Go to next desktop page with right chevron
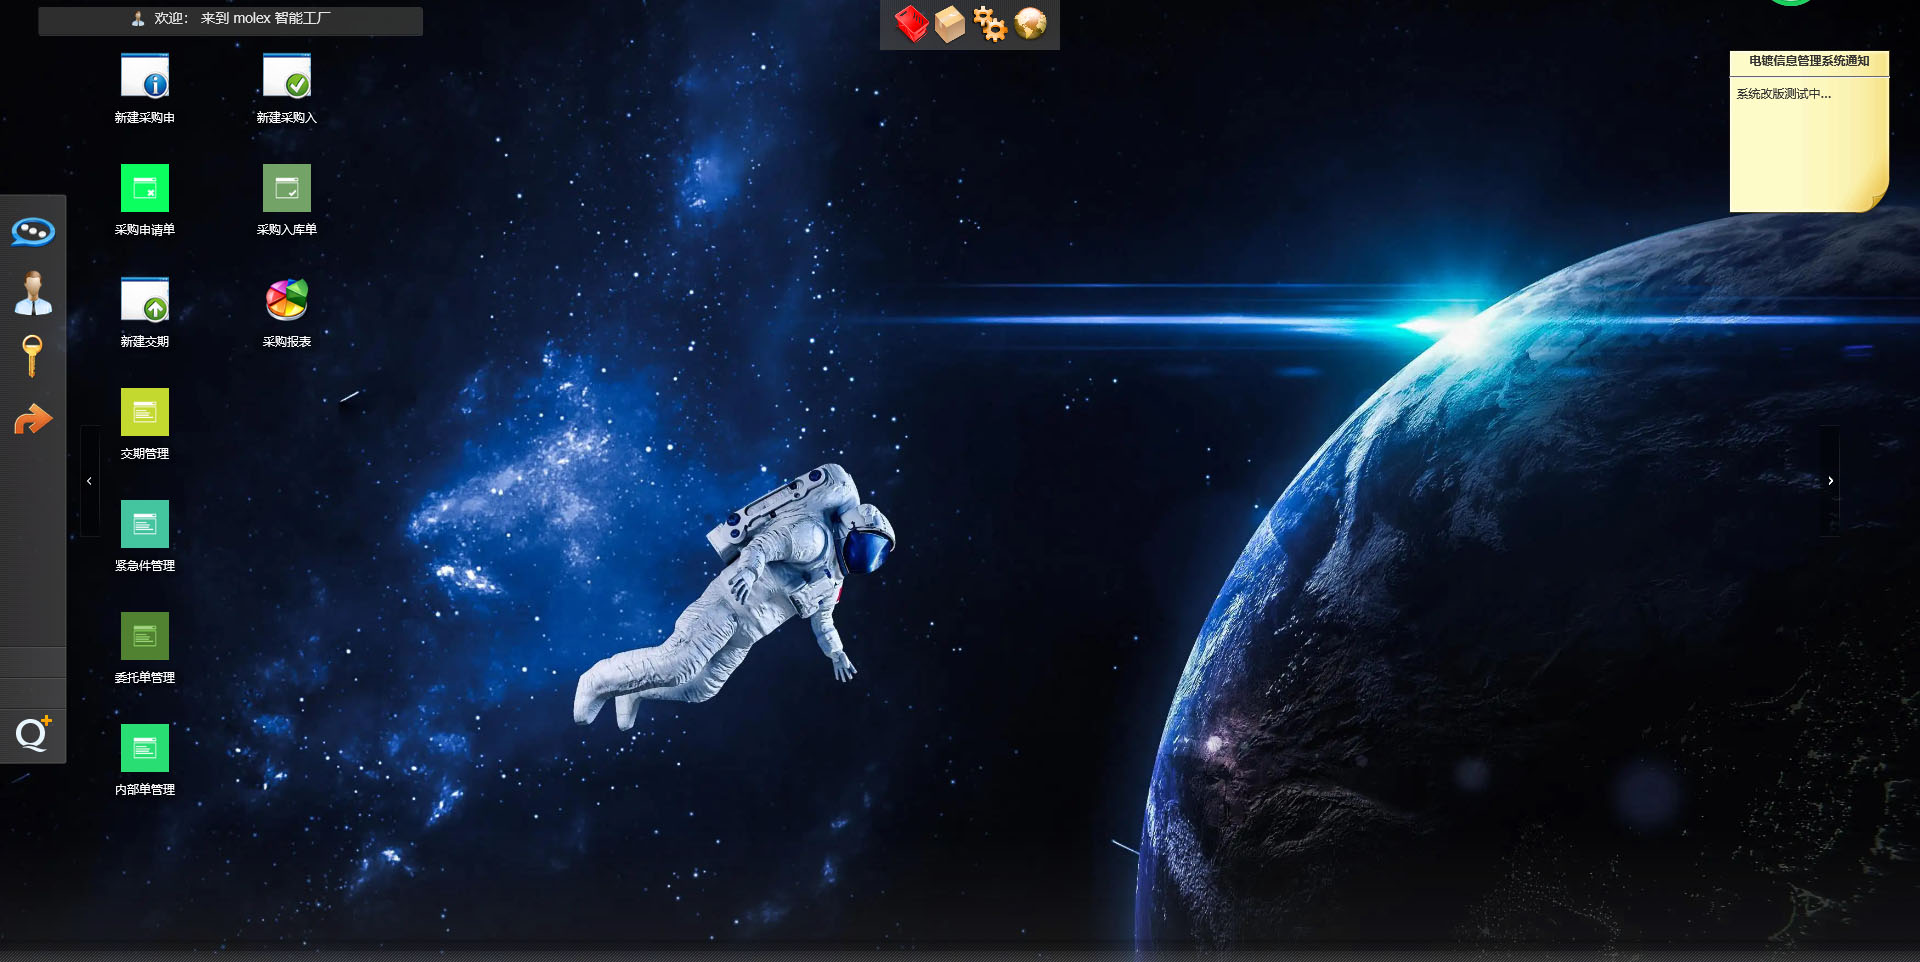This screenshot has height=962, width=1920. pyautogui.click(x=1830, y=481)
